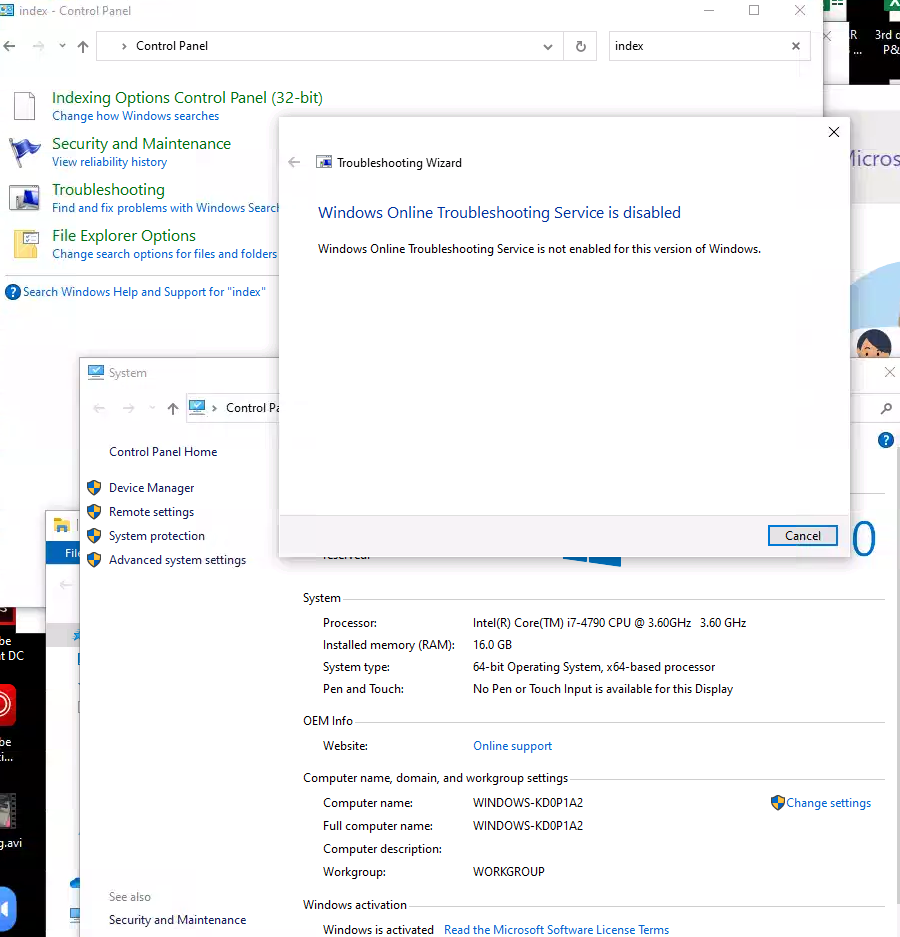900x937 pixels.
Task: Click the Troubleshooting monitor icon
Action: pyautogui.click(x=25, y=198)
